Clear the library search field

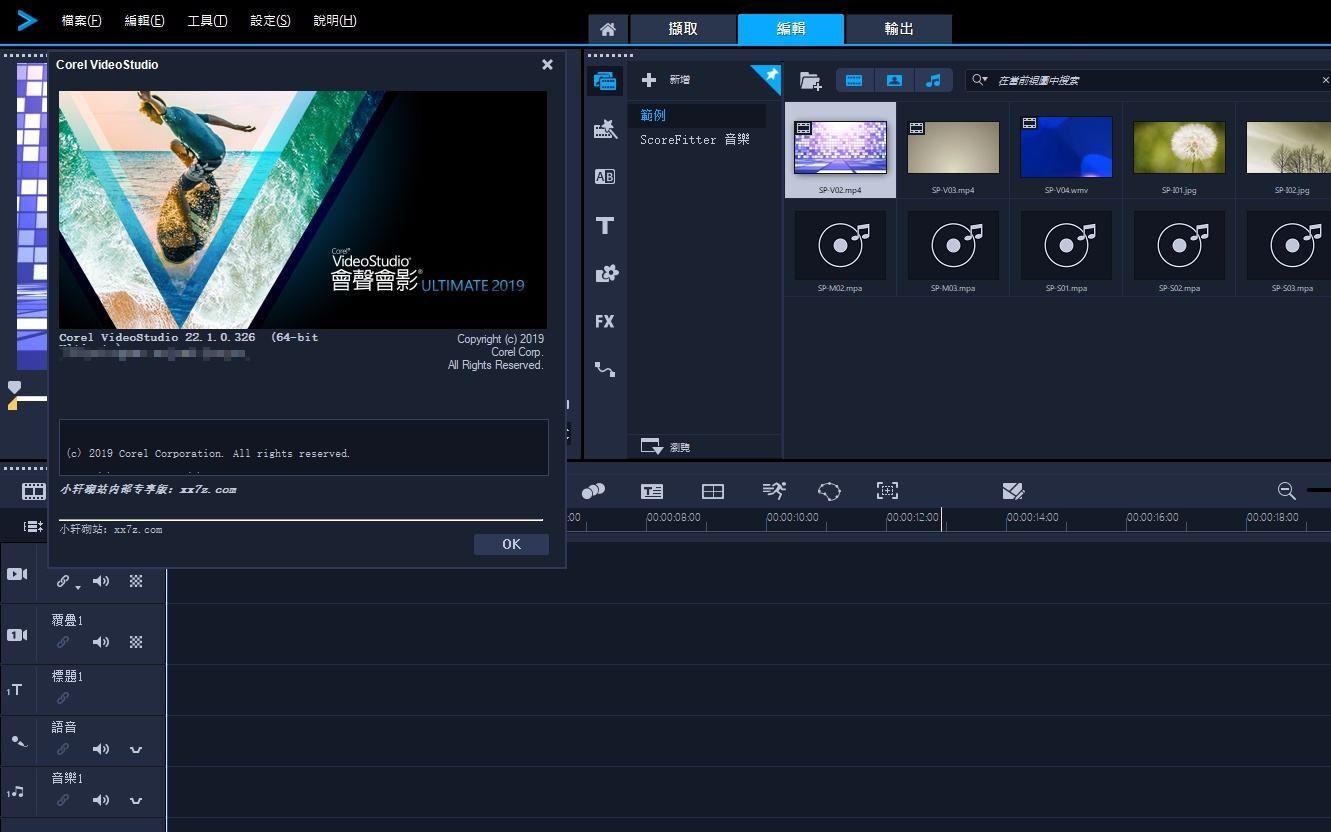[x=1325, y=80]
